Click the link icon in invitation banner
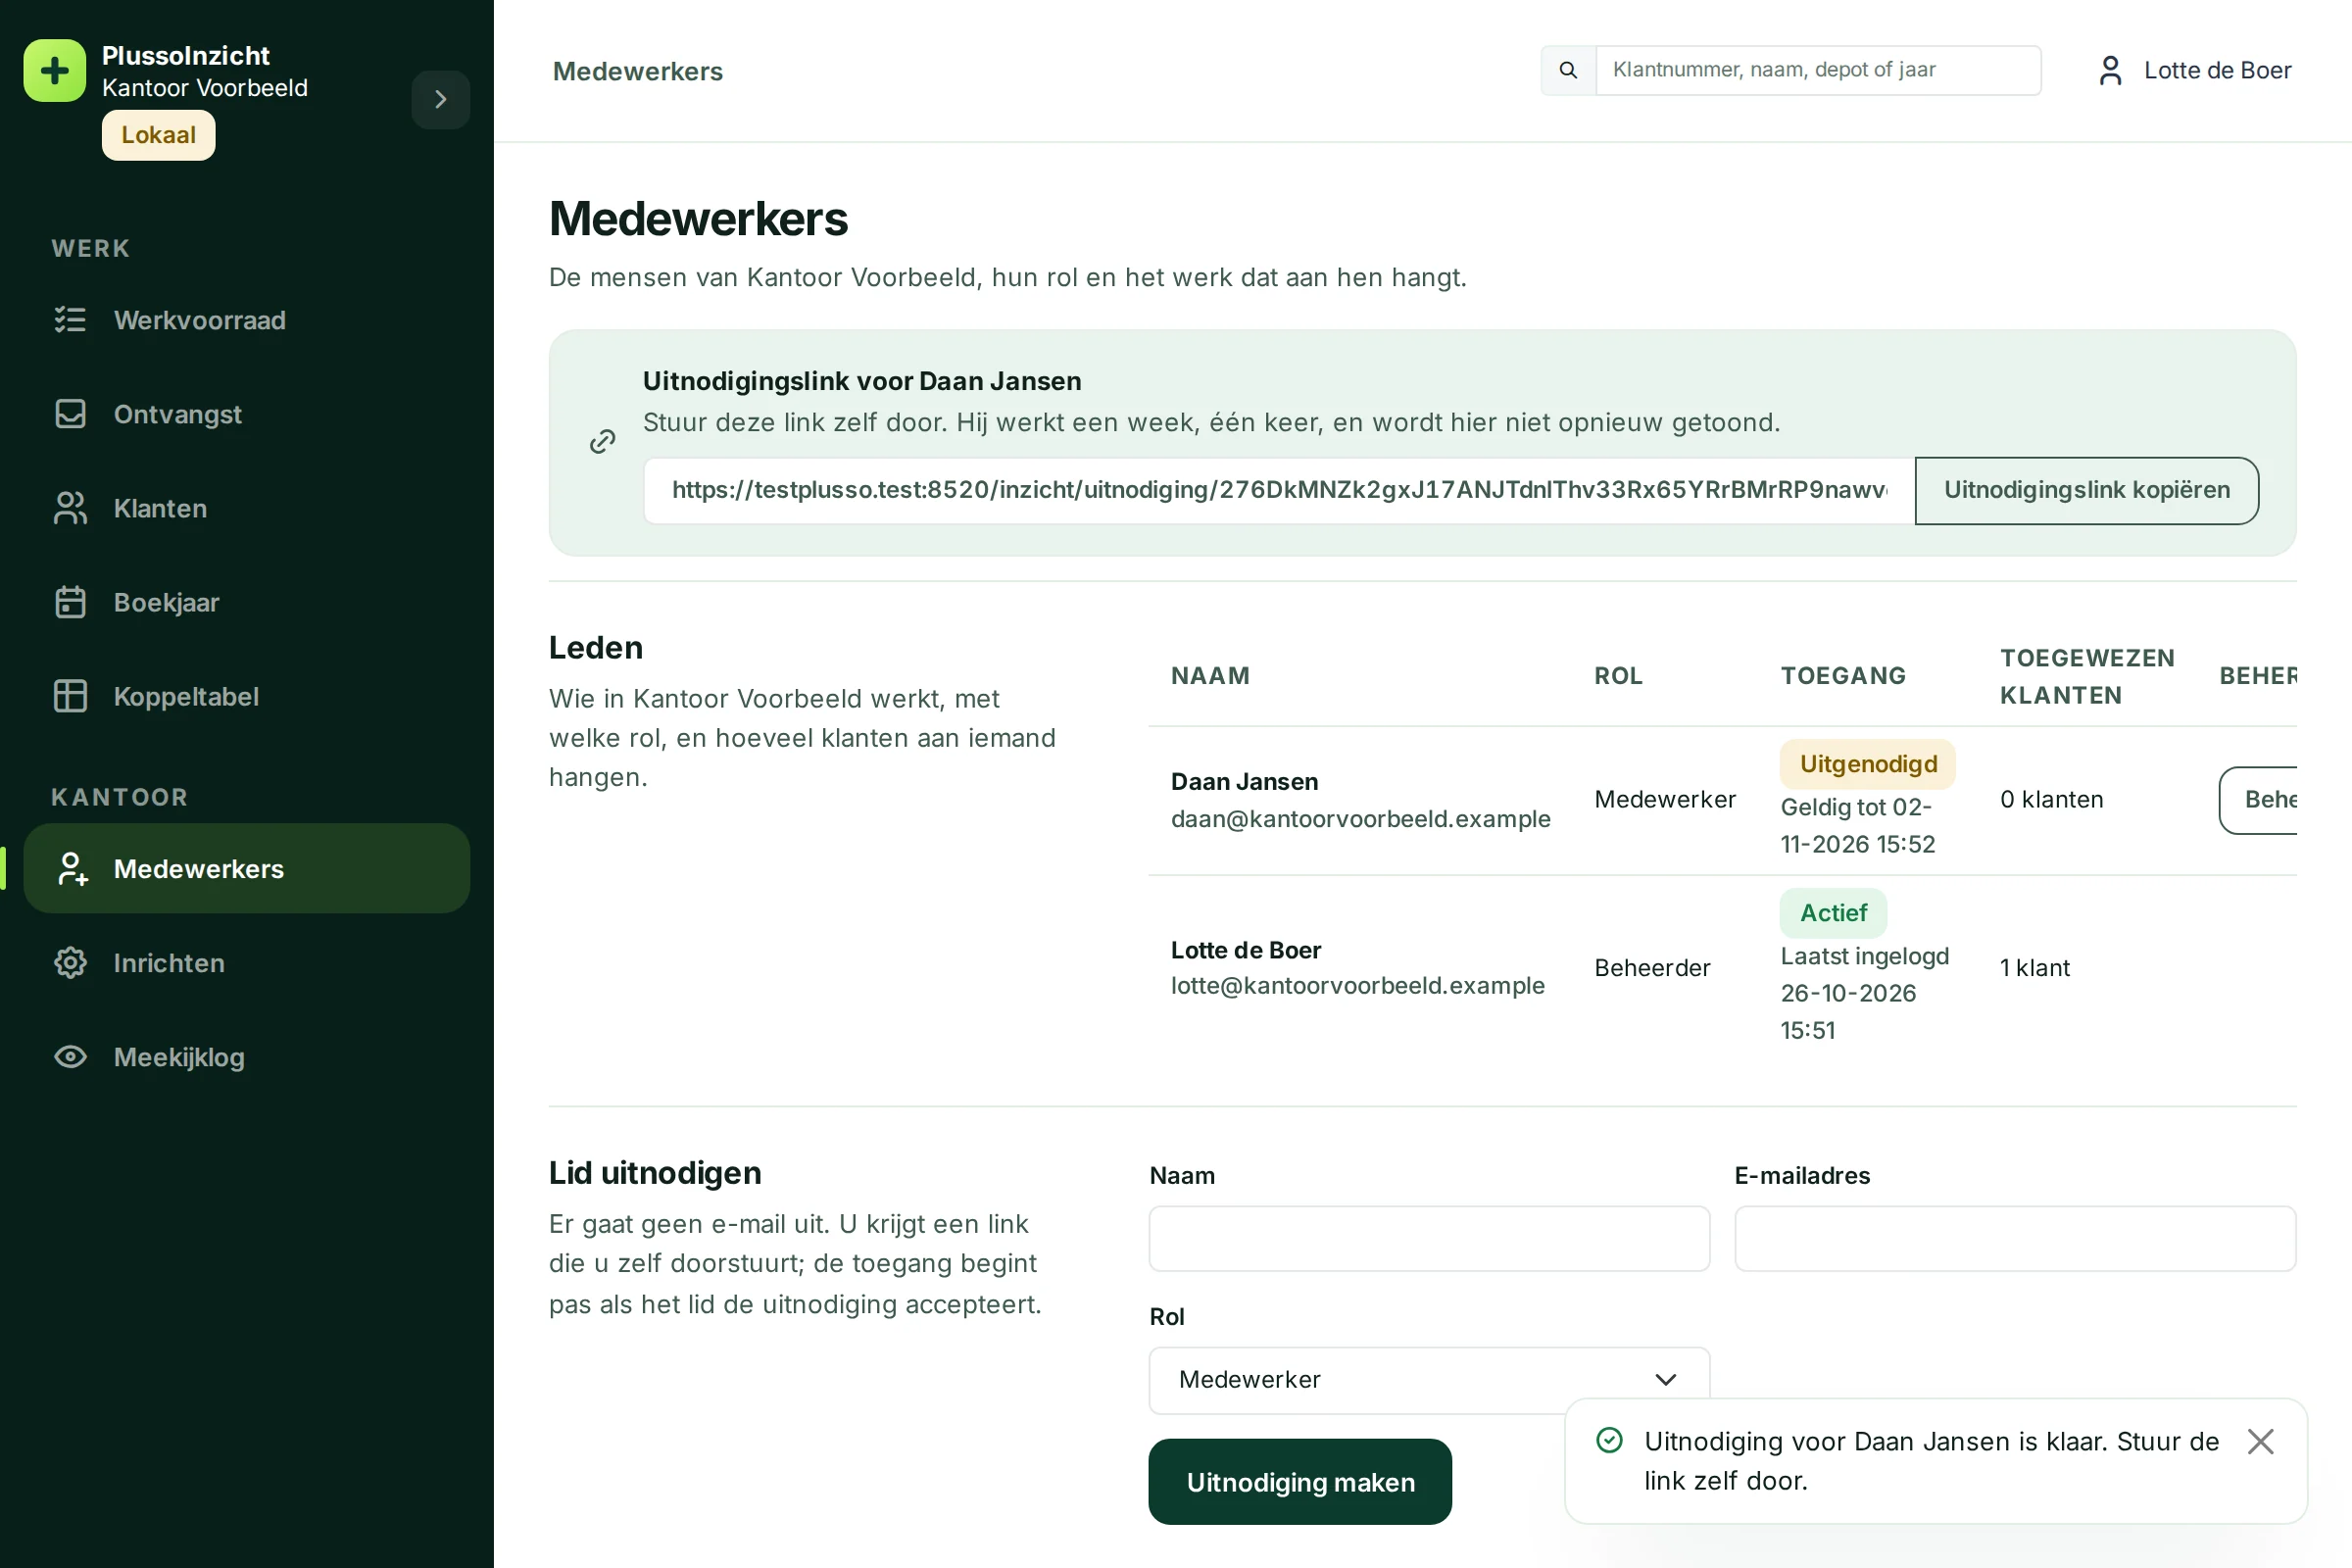 coord(602,442)
